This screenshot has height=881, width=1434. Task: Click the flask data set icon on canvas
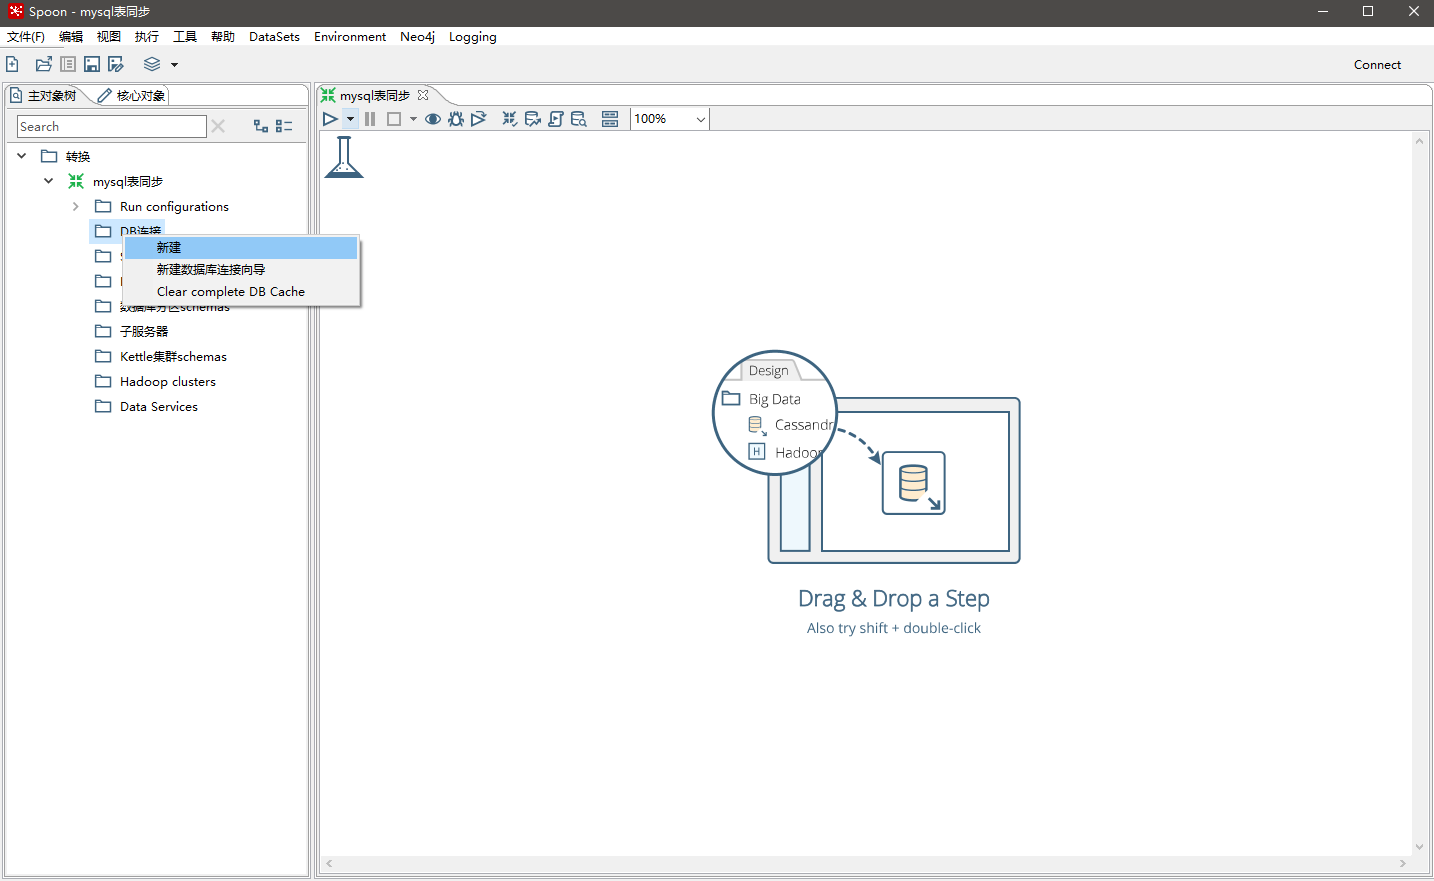coord(344,157)
